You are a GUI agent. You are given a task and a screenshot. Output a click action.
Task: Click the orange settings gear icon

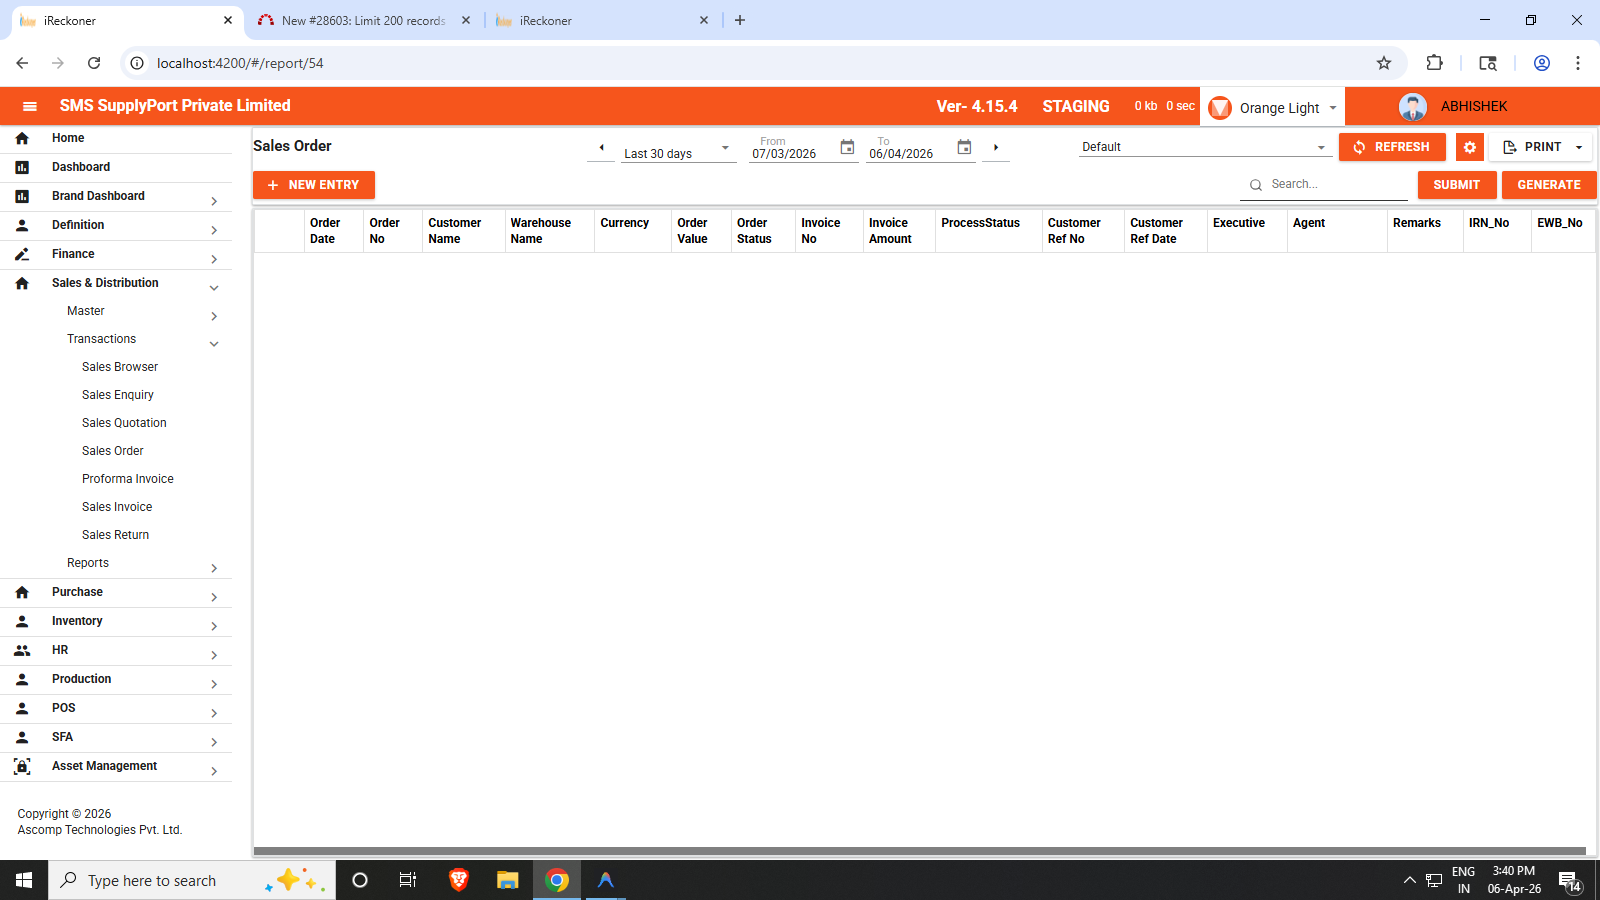pos(1469,147)
